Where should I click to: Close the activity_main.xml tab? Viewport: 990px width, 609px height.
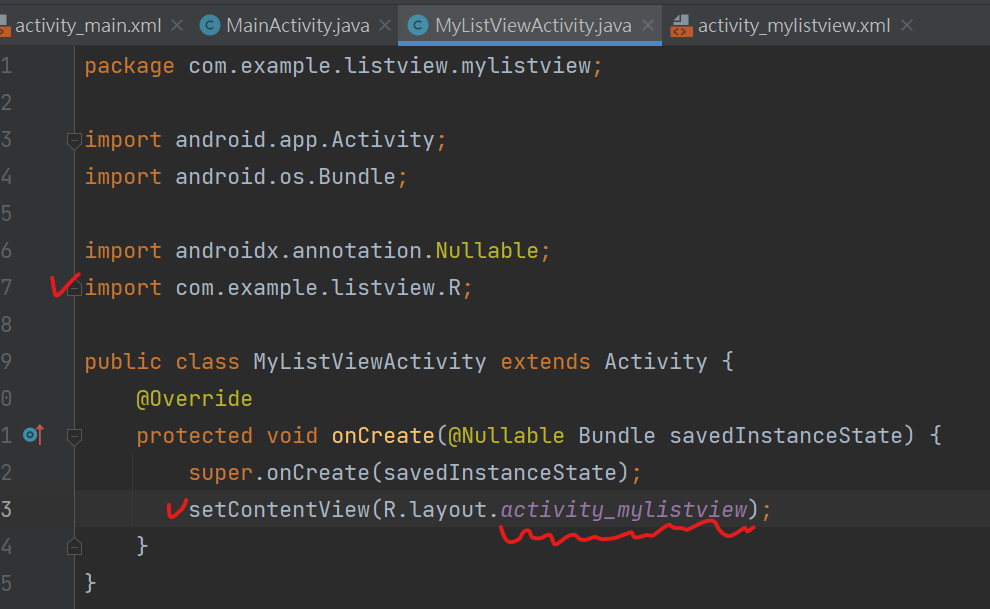[177, 25]
